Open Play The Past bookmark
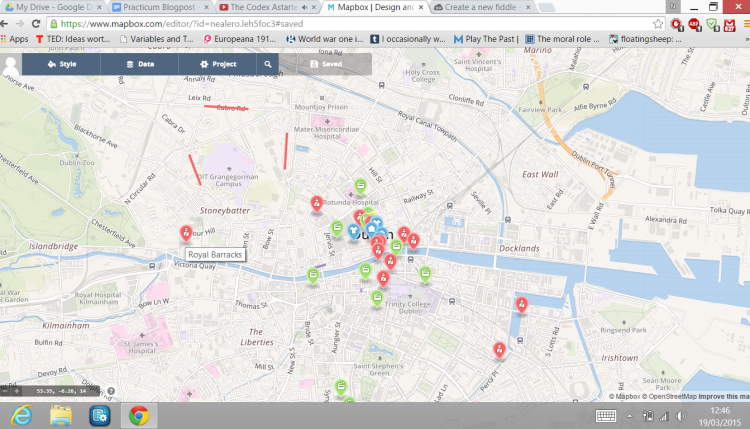 [x=486, y=39]
